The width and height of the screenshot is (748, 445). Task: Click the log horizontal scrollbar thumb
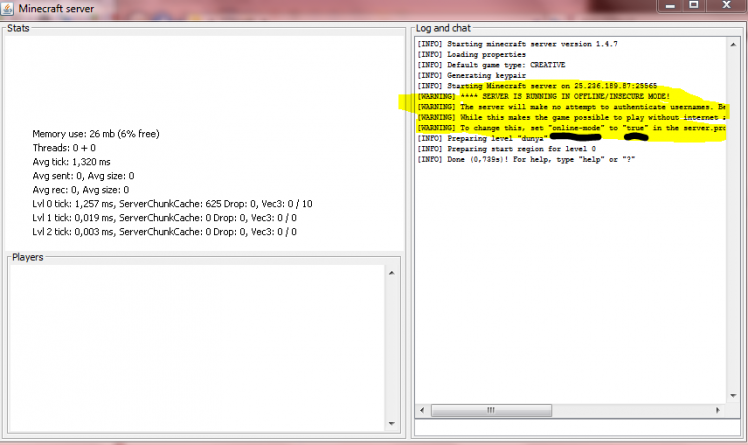coord(491,410)
